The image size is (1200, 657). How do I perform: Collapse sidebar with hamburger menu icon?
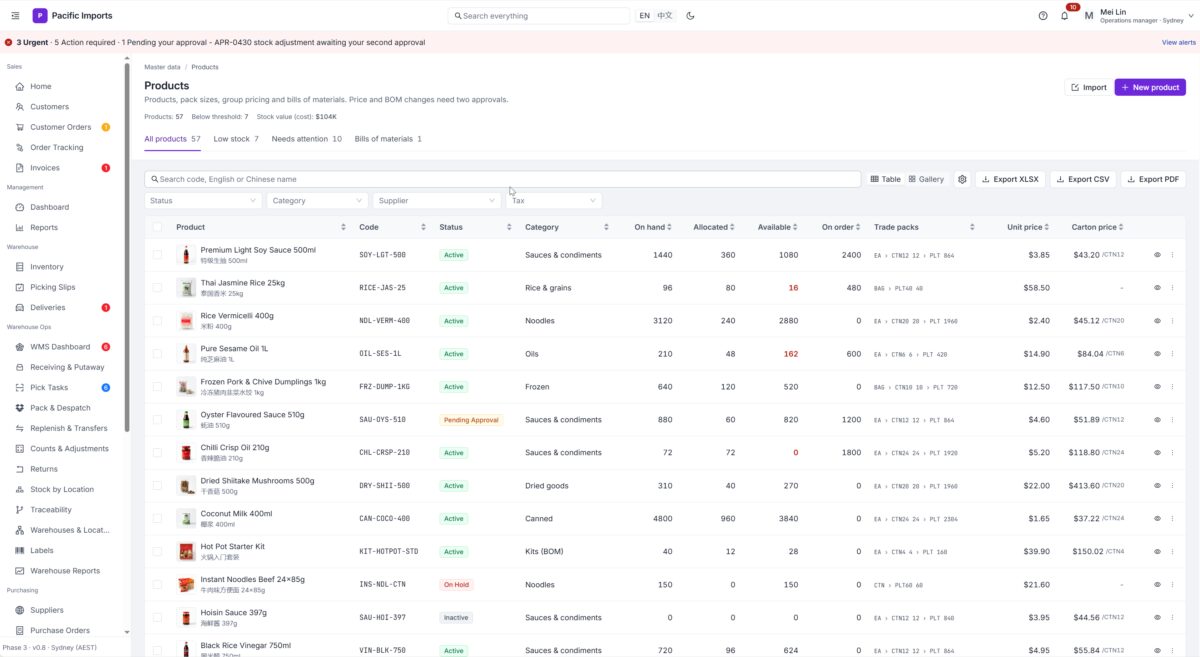15,16
